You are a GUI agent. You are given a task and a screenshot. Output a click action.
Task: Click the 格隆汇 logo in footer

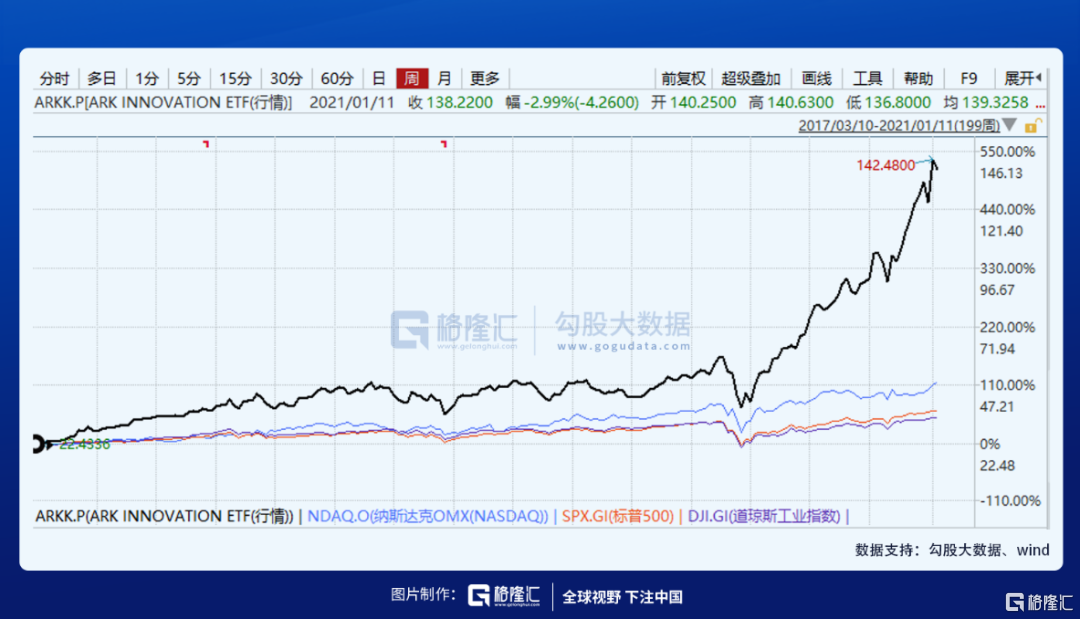(505, 596)
